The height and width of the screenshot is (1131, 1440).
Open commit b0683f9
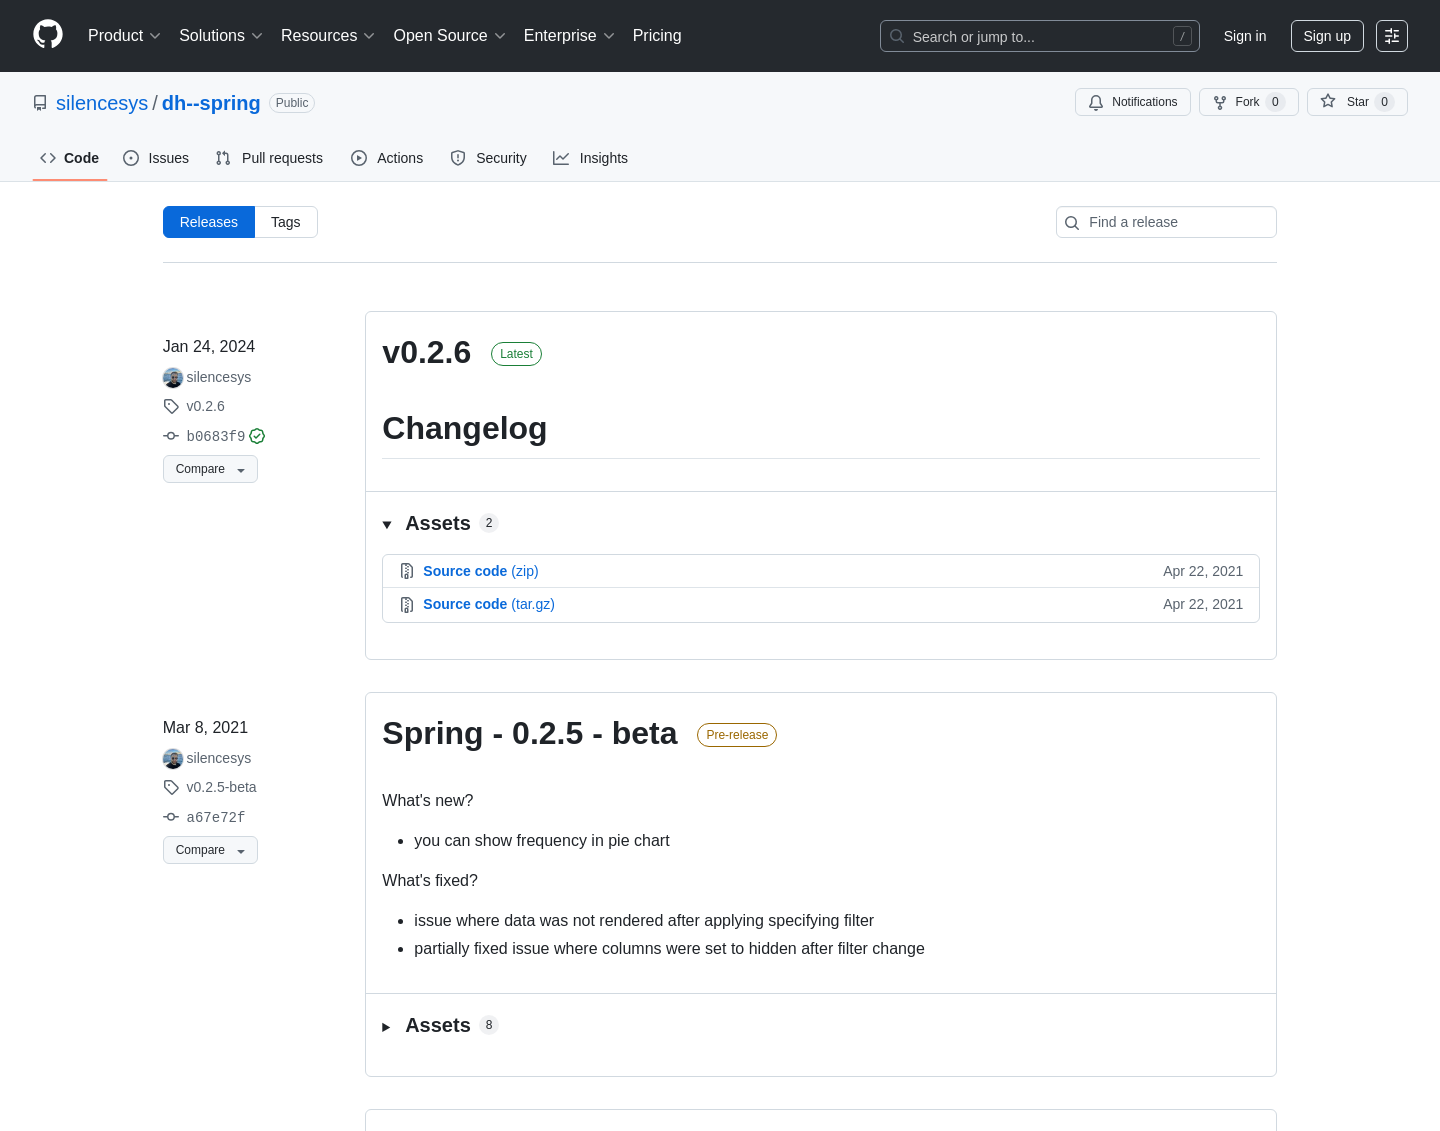pyautogui.click(x=216, y=436)
